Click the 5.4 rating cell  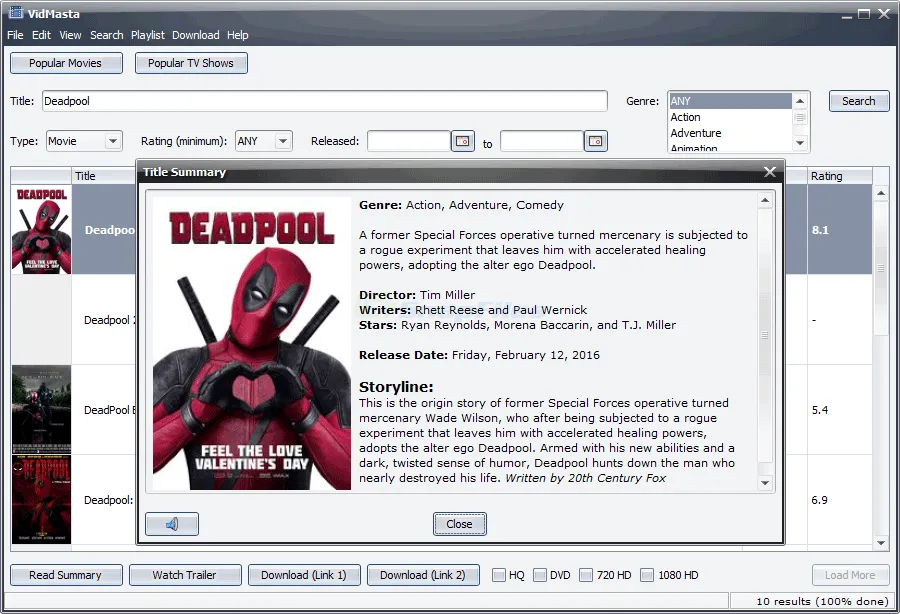pos(840,410)
